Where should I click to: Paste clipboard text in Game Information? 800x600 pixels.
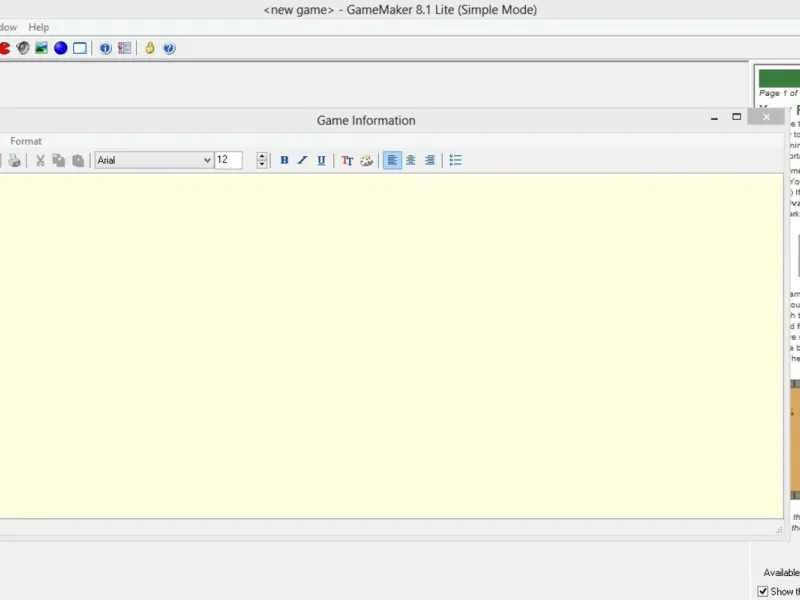click(78, 160)
